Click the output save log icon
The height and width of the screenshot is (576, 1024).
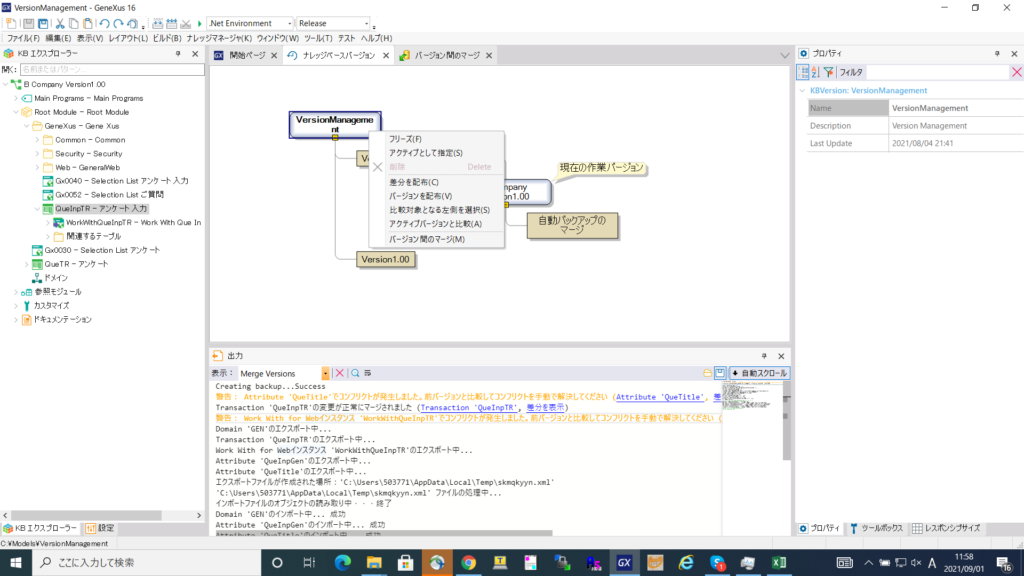720,373
